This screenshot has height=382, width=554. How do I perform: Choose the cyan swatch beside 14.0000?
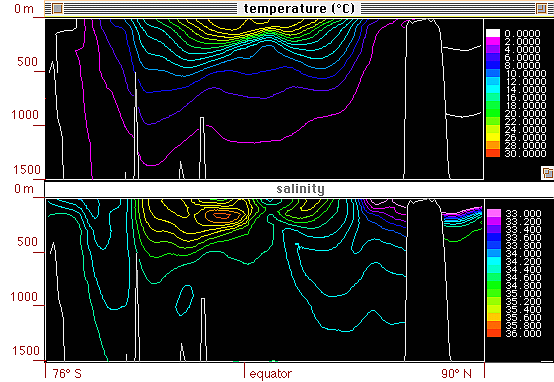point(493,89)
